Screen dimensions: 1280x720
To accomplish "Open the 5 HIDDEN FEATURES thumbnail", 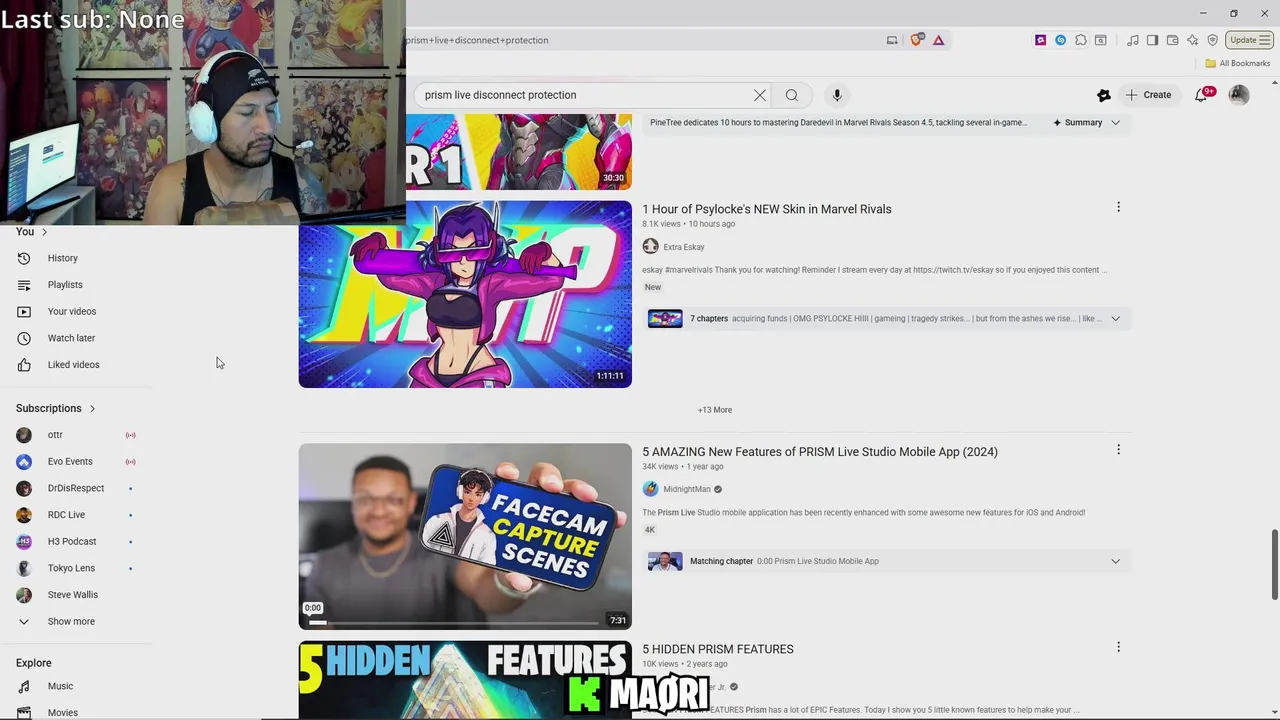I will click(x=465, y=680).
